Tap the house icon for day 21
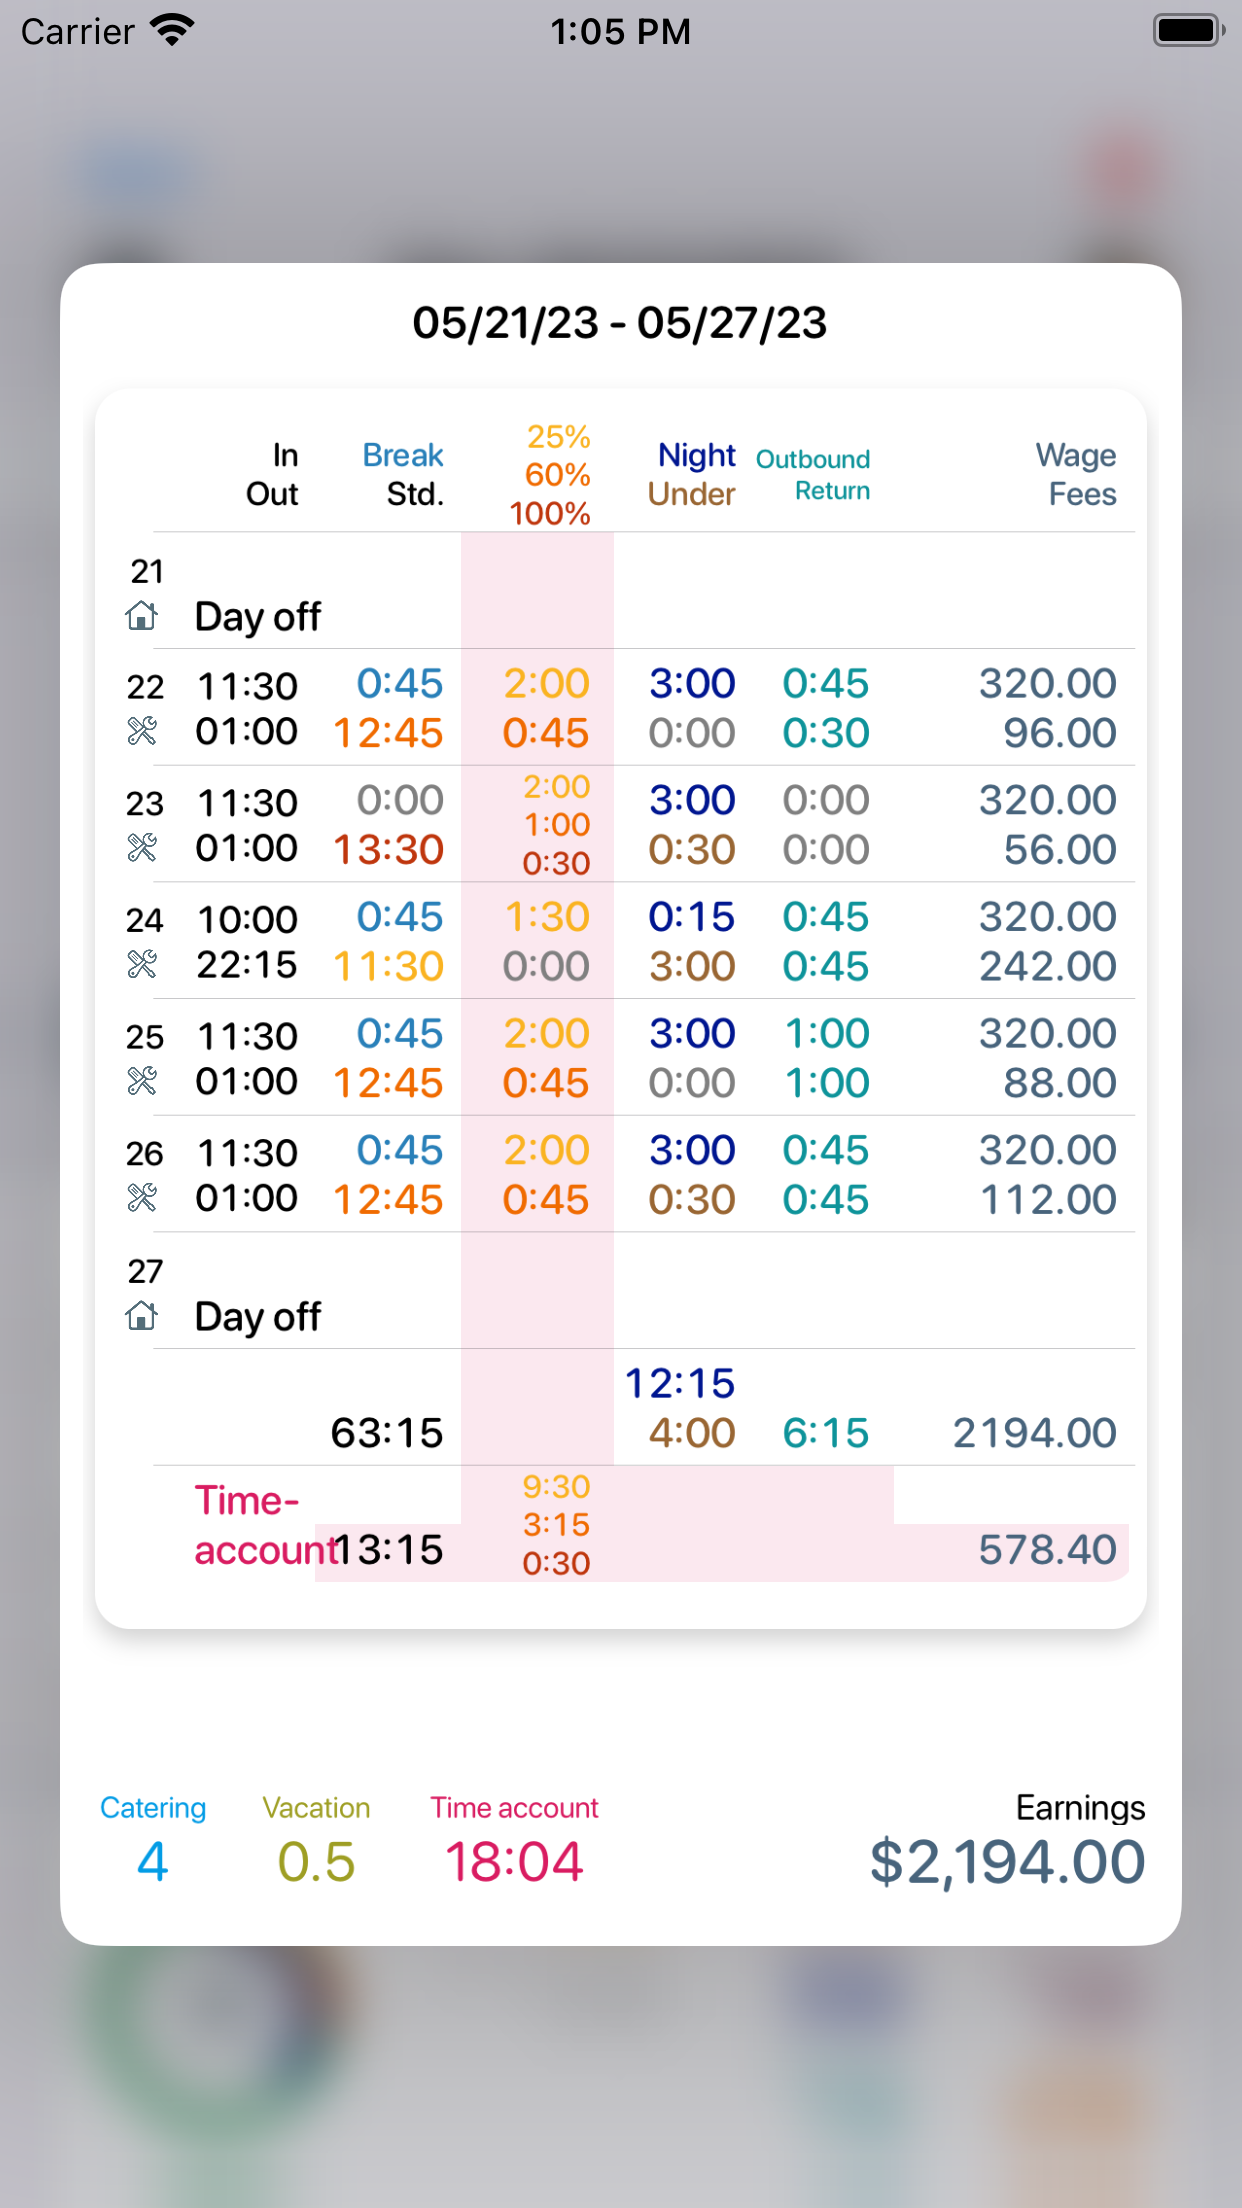The width and height of the screenshot is (1242, 2208). [x=142, y=616]
